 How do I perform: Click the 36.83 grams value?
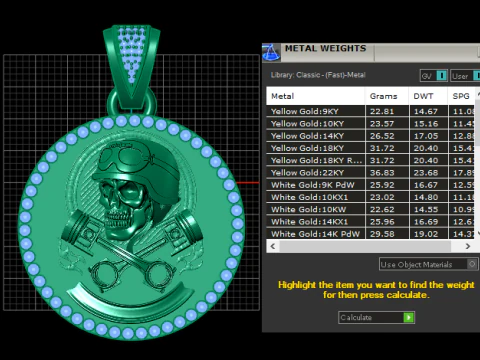point(382,173)
